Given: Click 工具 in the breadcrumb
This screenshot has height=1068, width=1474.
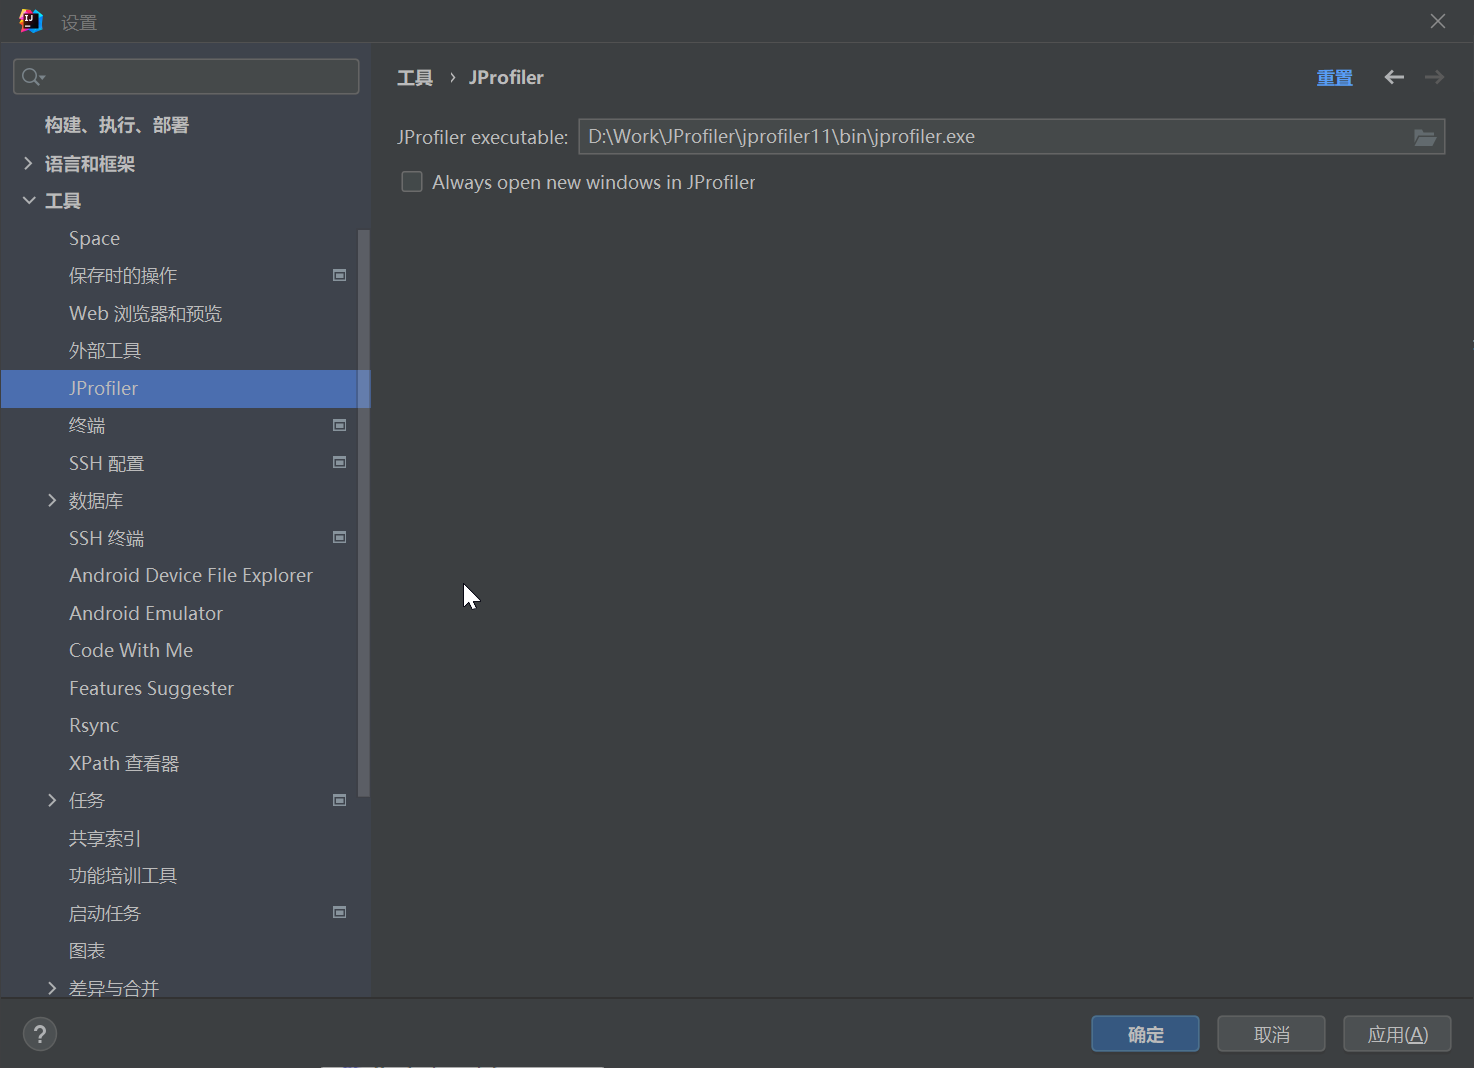Looking at the screenshot, I should [415, 77].
